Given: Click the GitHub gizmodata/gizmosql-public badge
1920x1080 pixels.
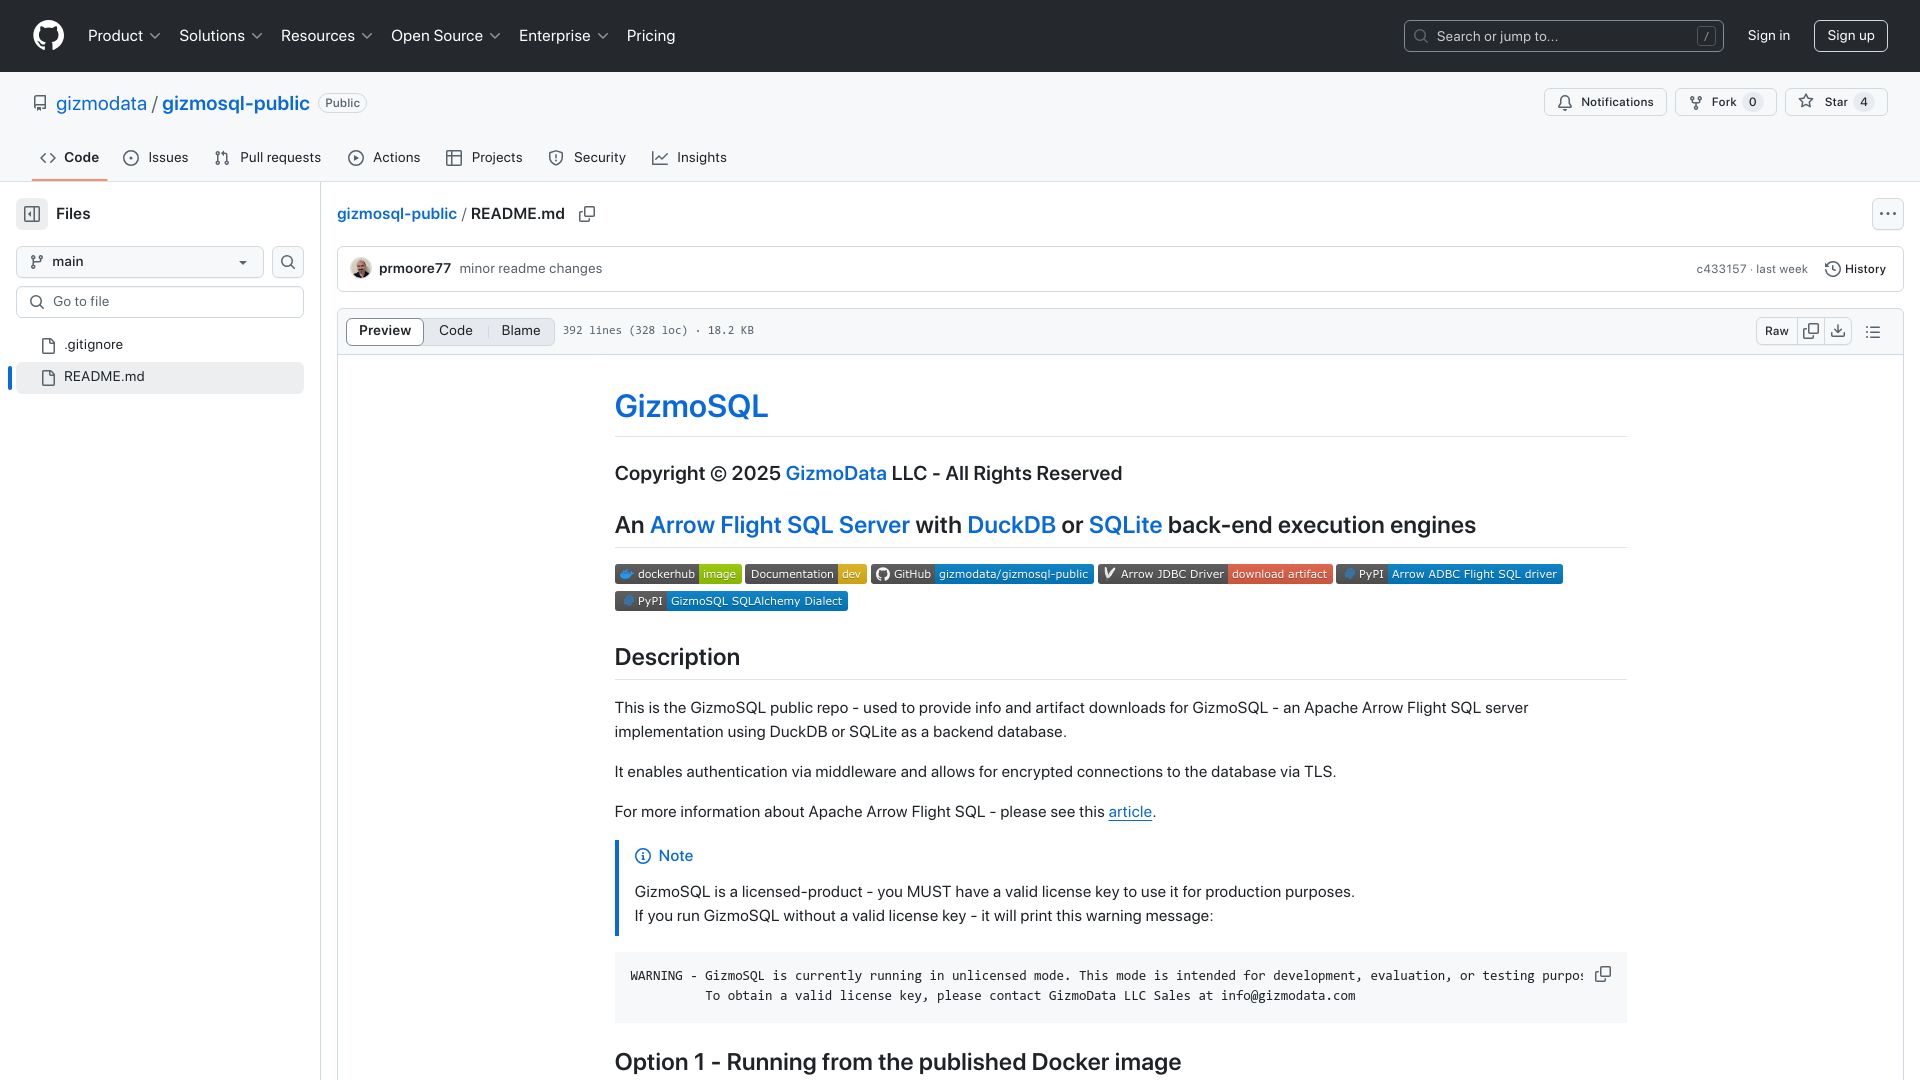Looking at the screenshot, I should pos(982,574).
